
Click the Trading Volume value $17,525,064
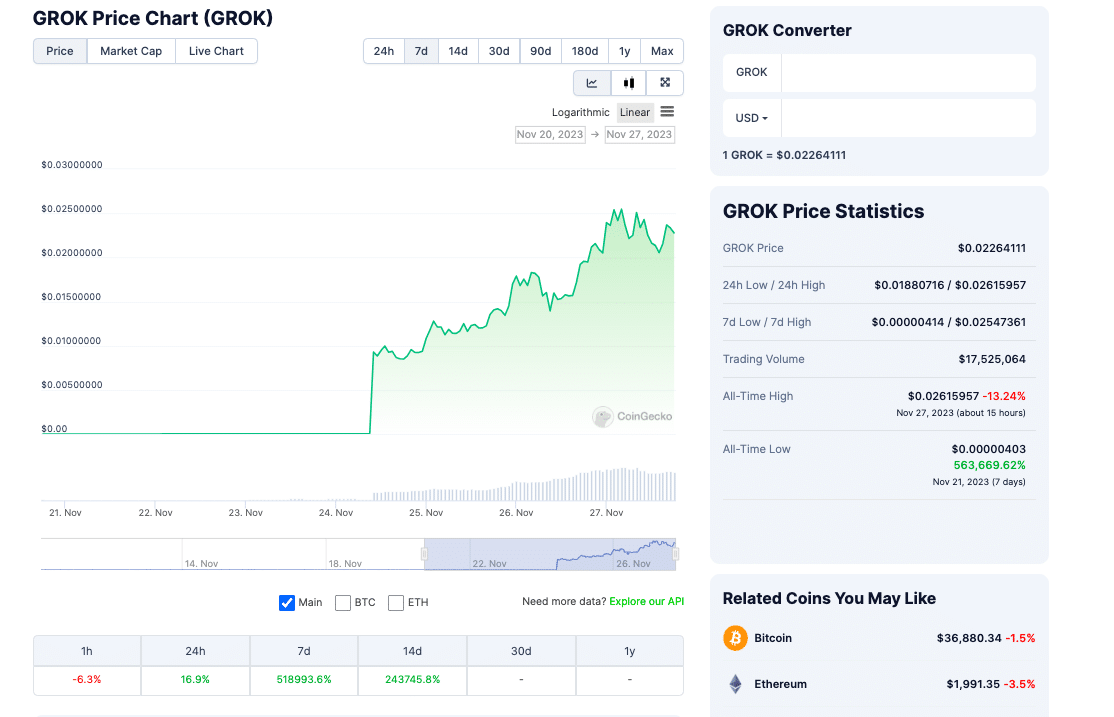pos(992,359)
